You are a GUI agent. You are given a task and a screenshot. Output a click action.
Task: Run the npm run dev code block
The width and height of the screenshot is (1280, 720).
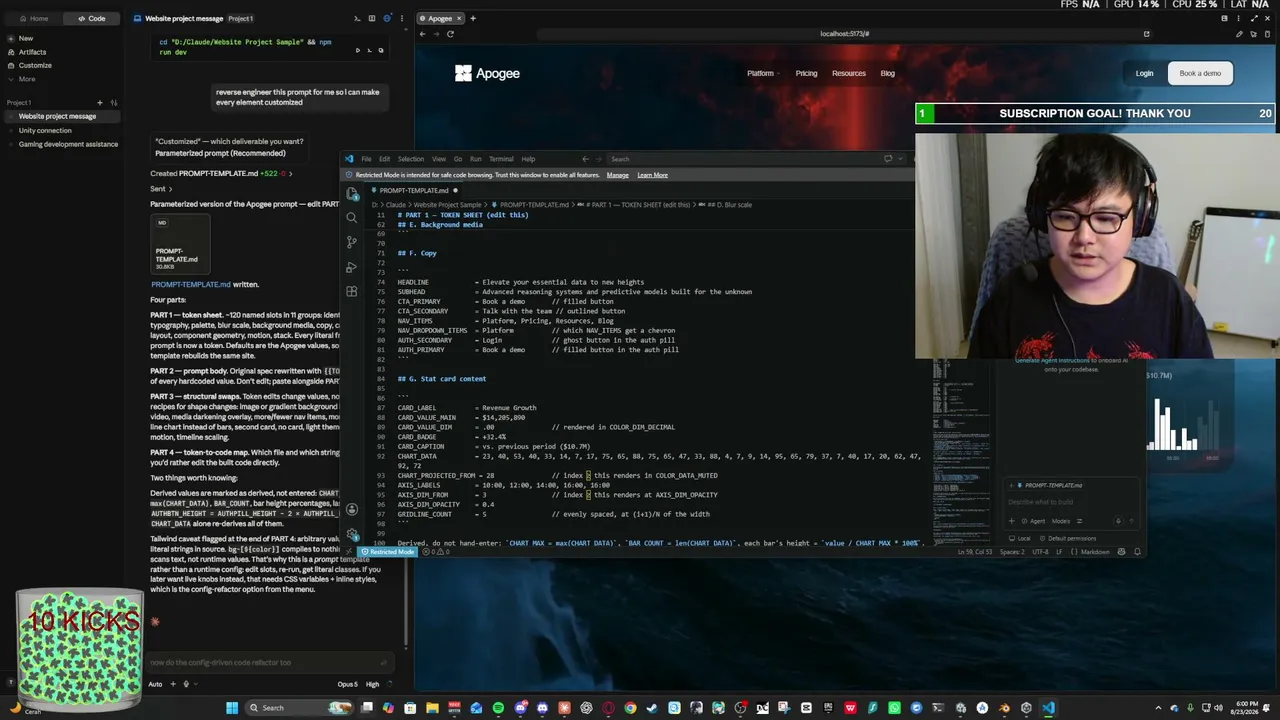tap(358, 50)
